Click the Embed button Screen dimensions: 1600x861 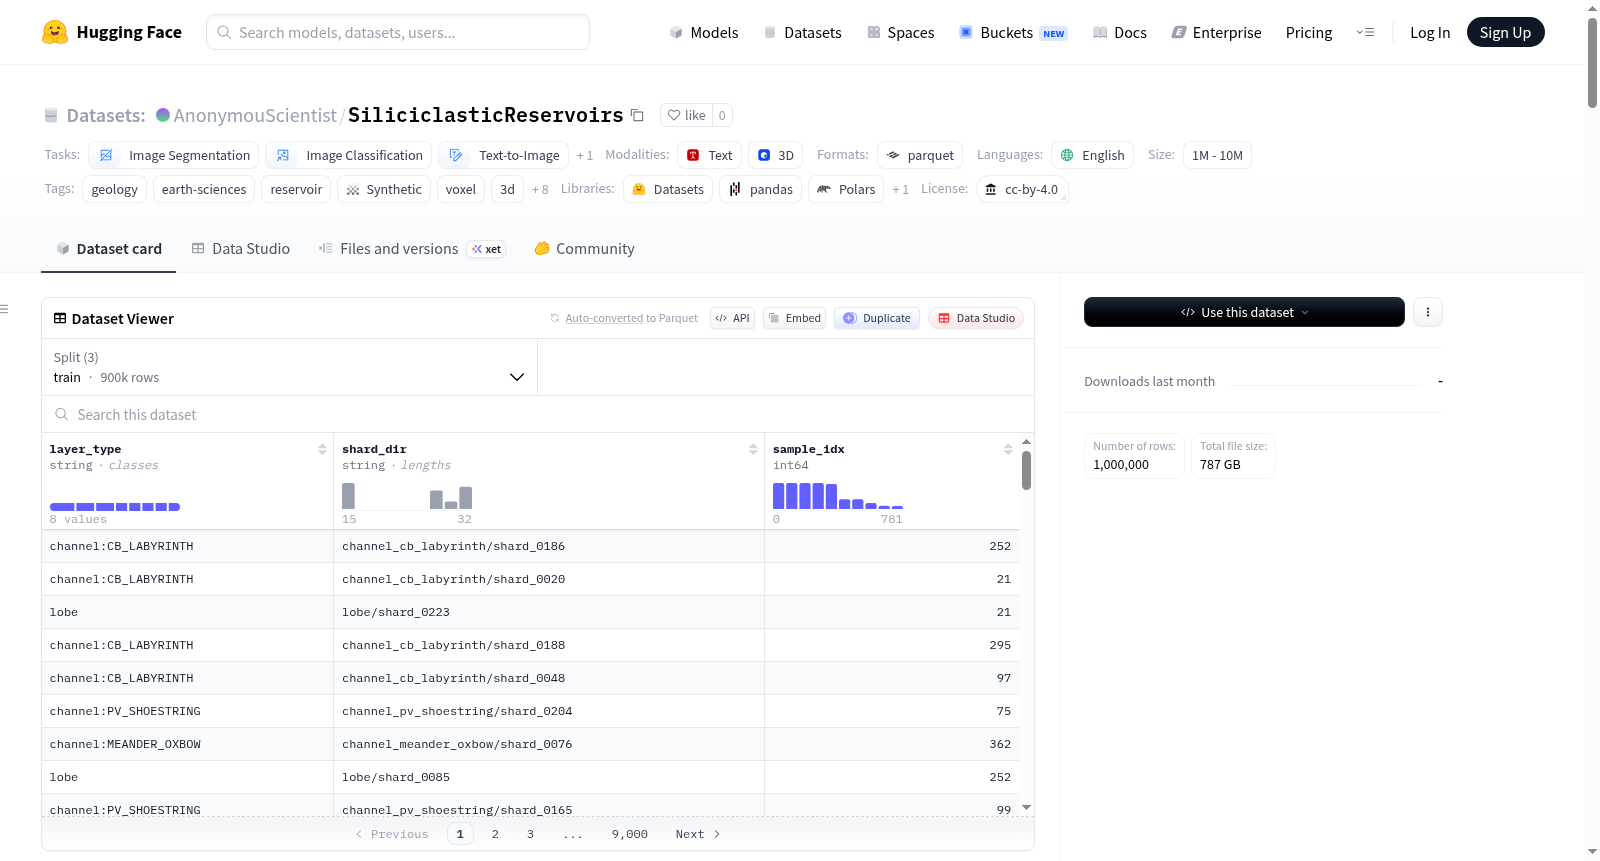point(794,318)
